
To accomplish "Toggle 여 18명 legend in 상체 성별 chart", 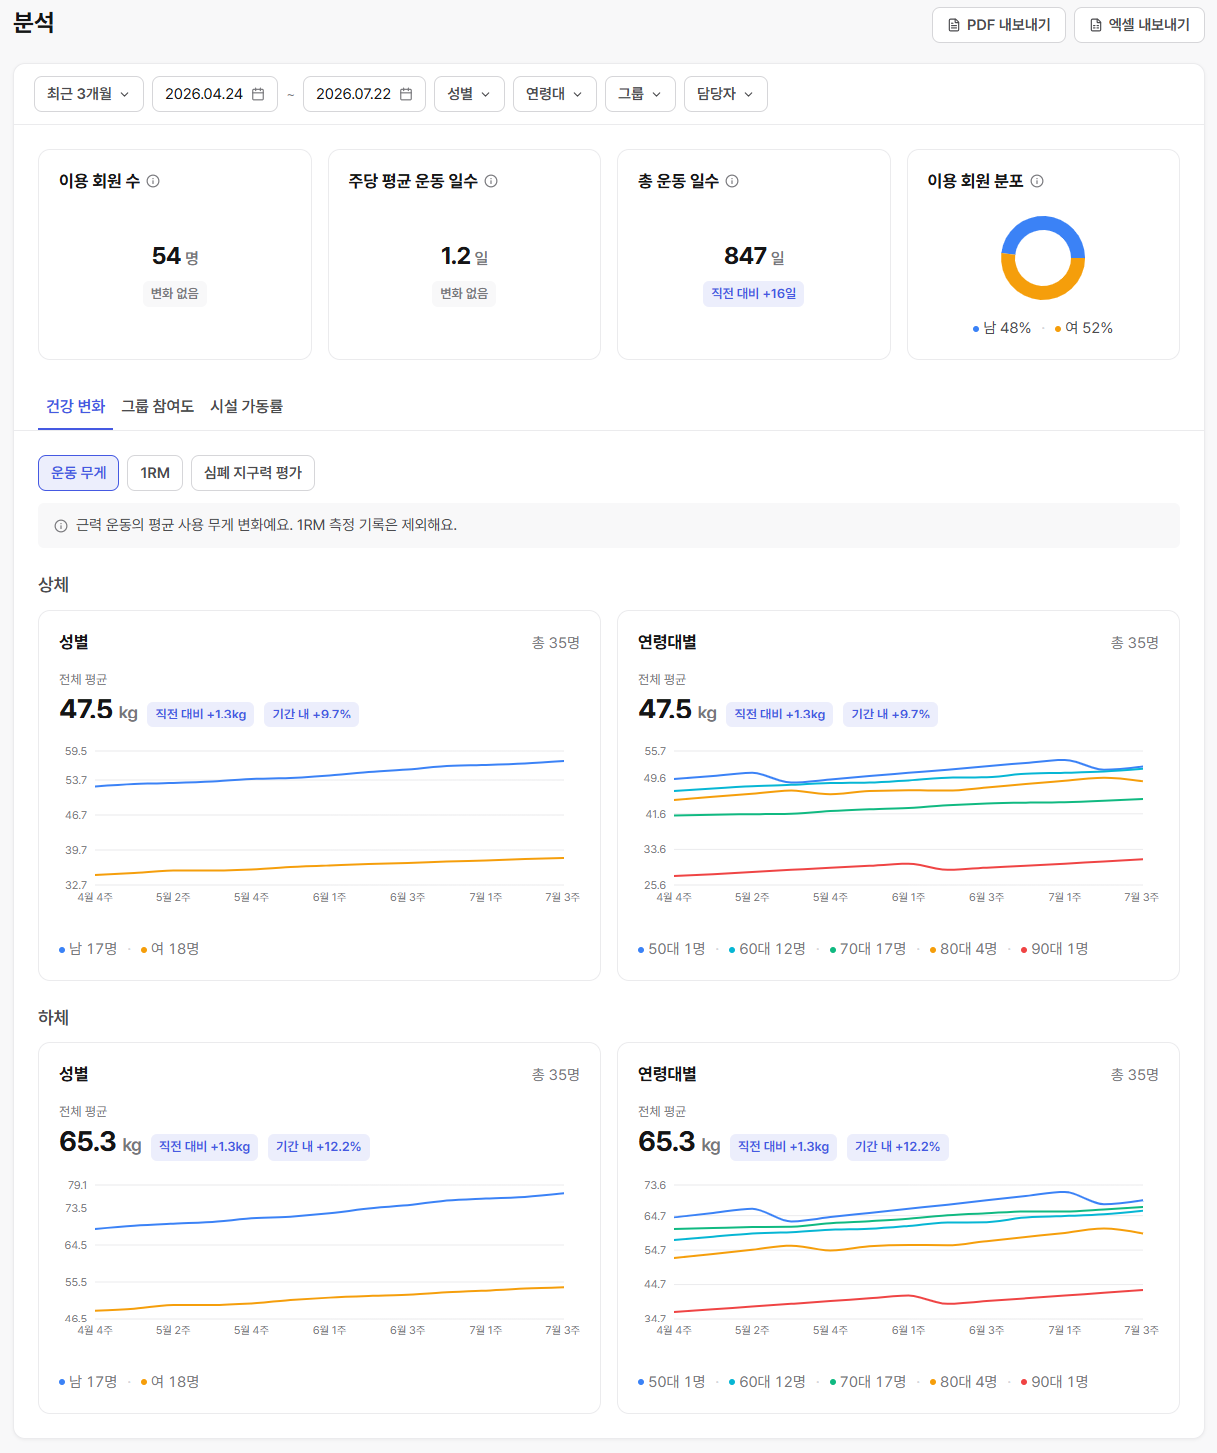I will 170,949.
